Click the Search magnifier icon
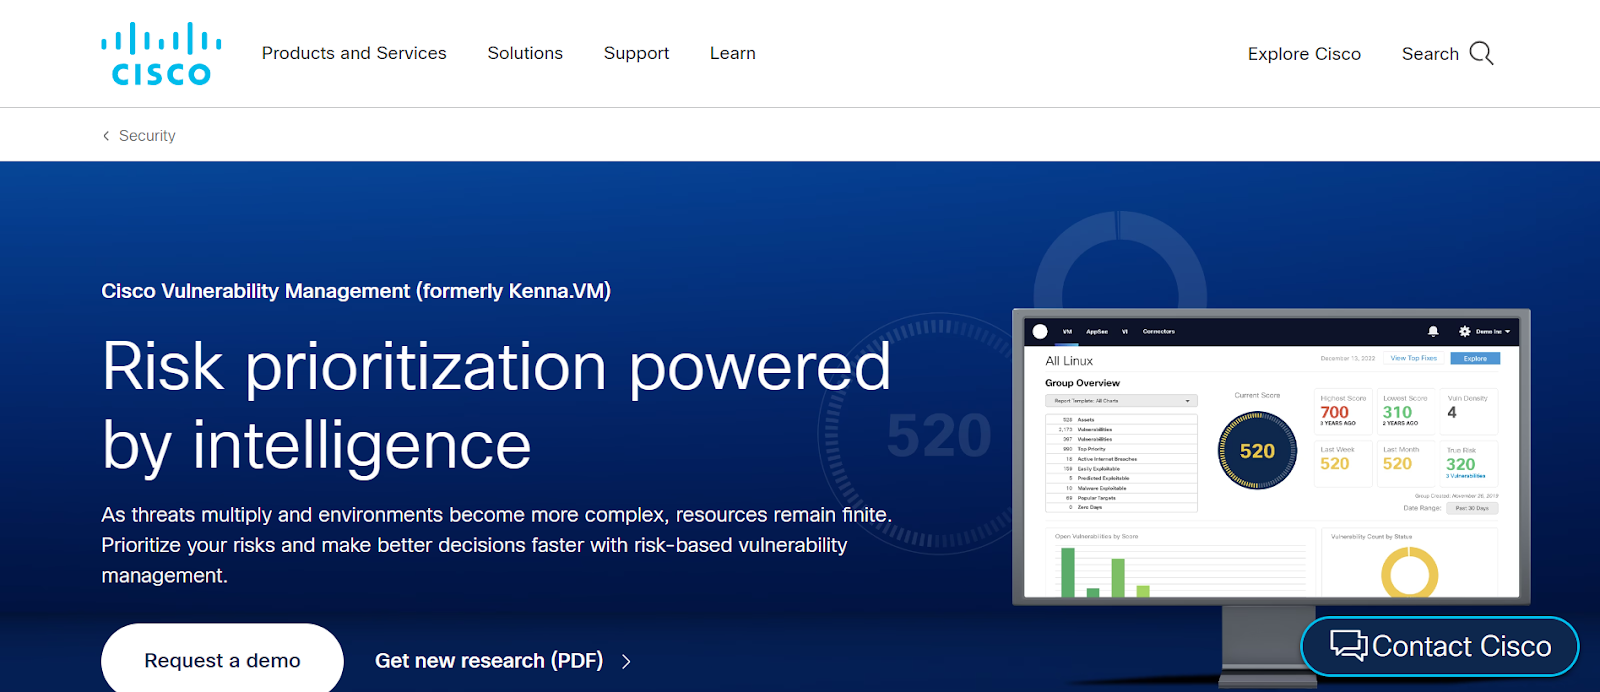1600x692 pixels. [1482, 53]
